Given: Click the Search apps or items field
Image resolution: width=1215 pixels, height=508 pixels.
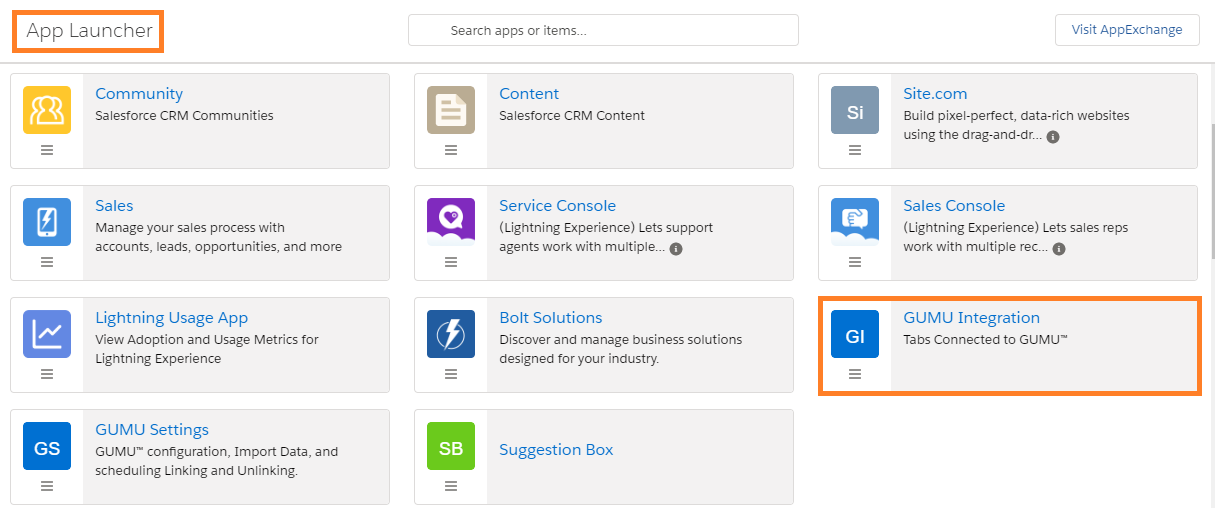Looking at the screenshot, I should (603, 30).
